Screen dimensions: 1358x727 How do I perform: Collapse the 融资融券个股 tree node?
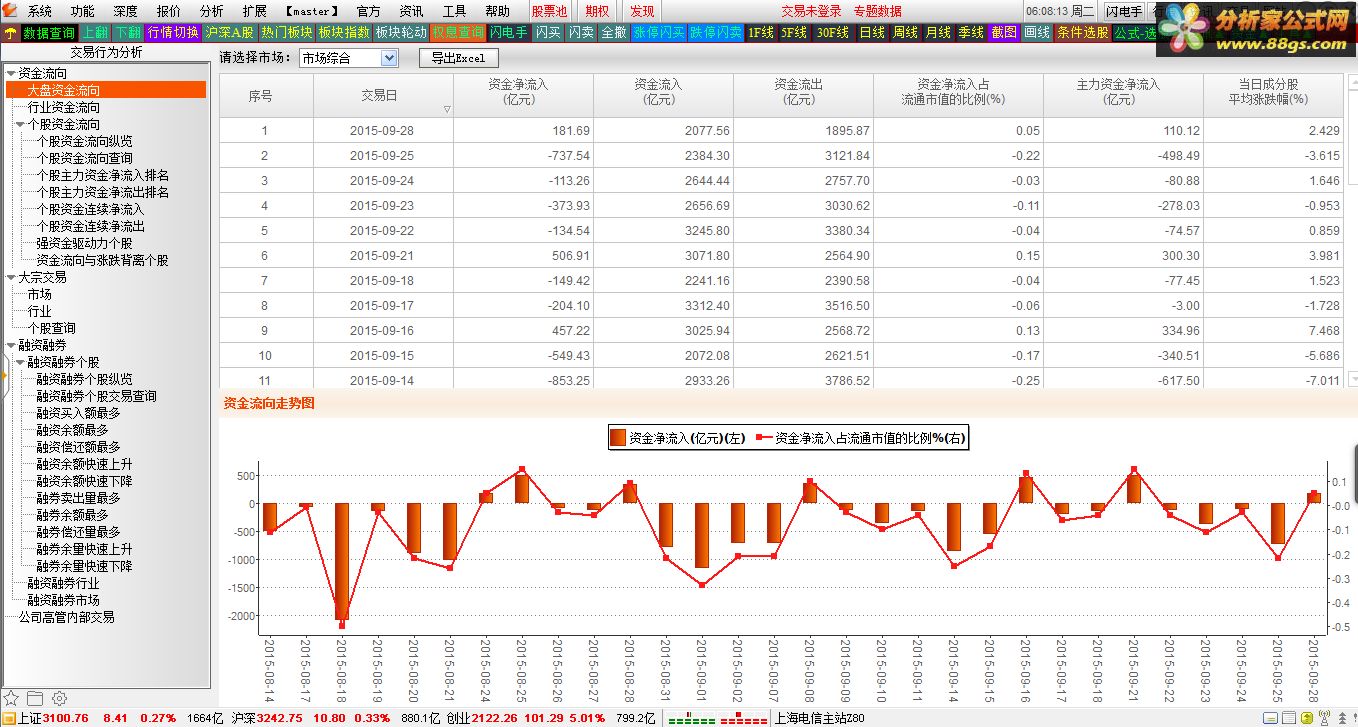tap(20, 363)
